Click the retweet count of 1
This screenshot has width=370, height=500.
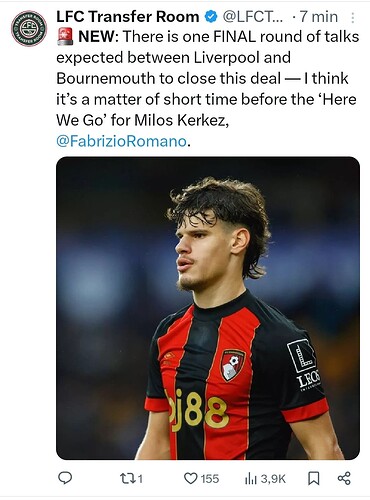(x=140, y=479)
